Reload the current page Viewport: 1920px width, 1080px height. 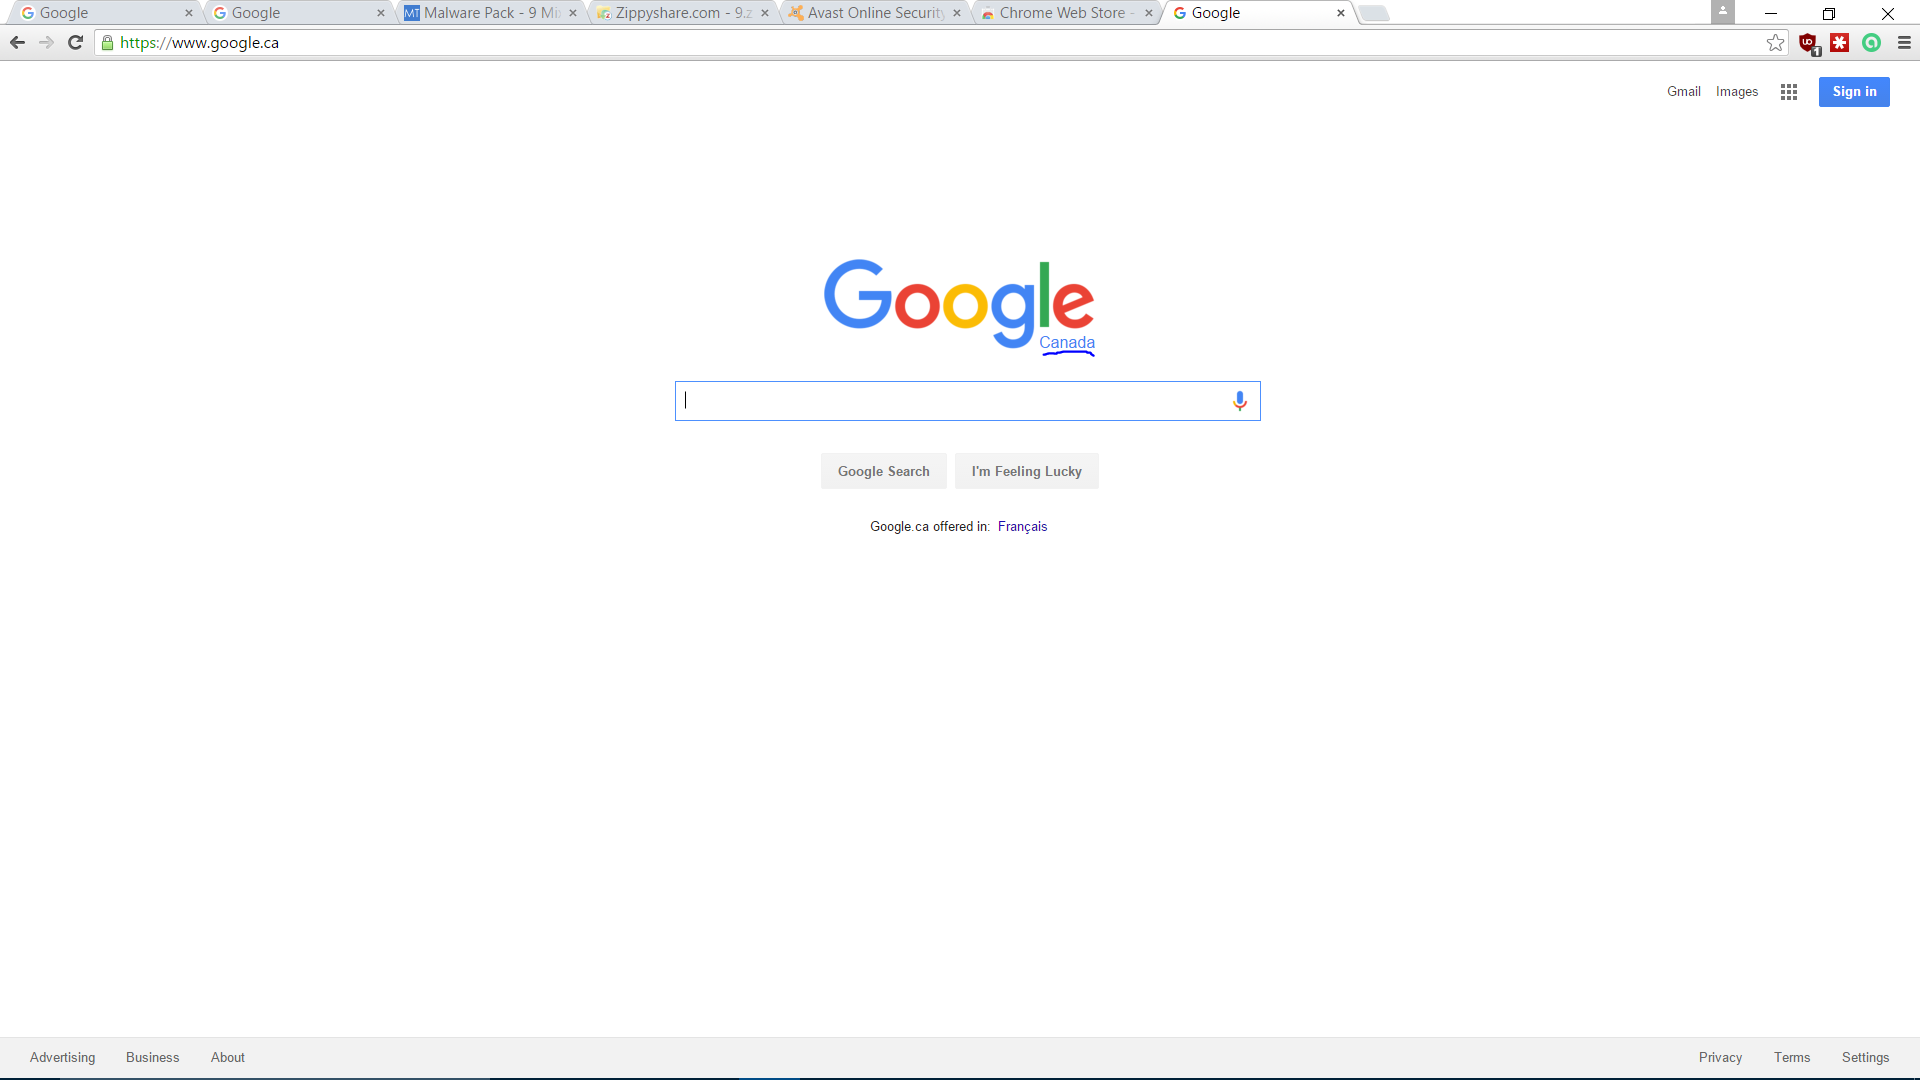(75, 42)
